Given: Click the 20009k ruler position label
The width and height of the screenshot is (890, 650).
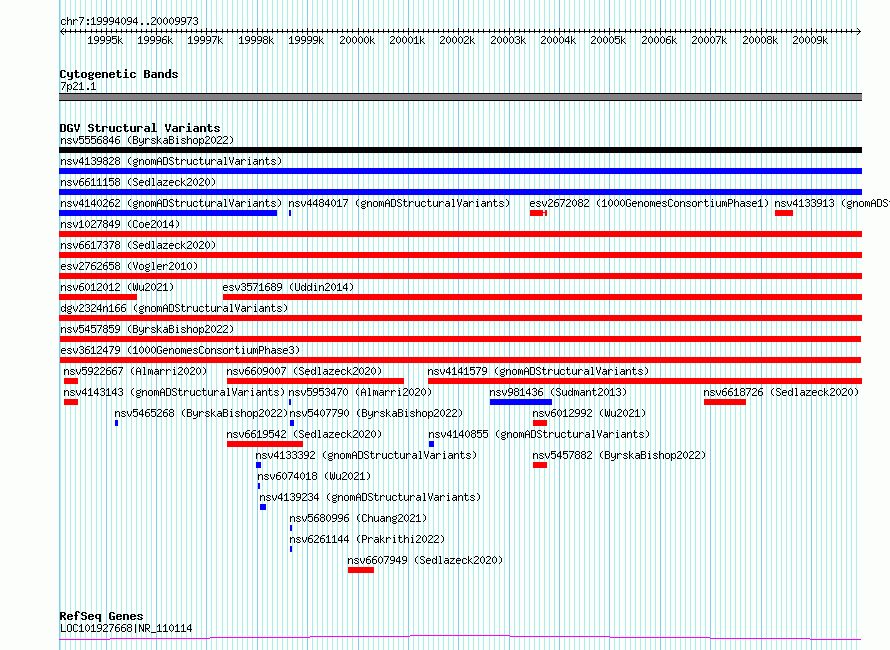Looking at the screenshot, I should [x=810, y=41].
